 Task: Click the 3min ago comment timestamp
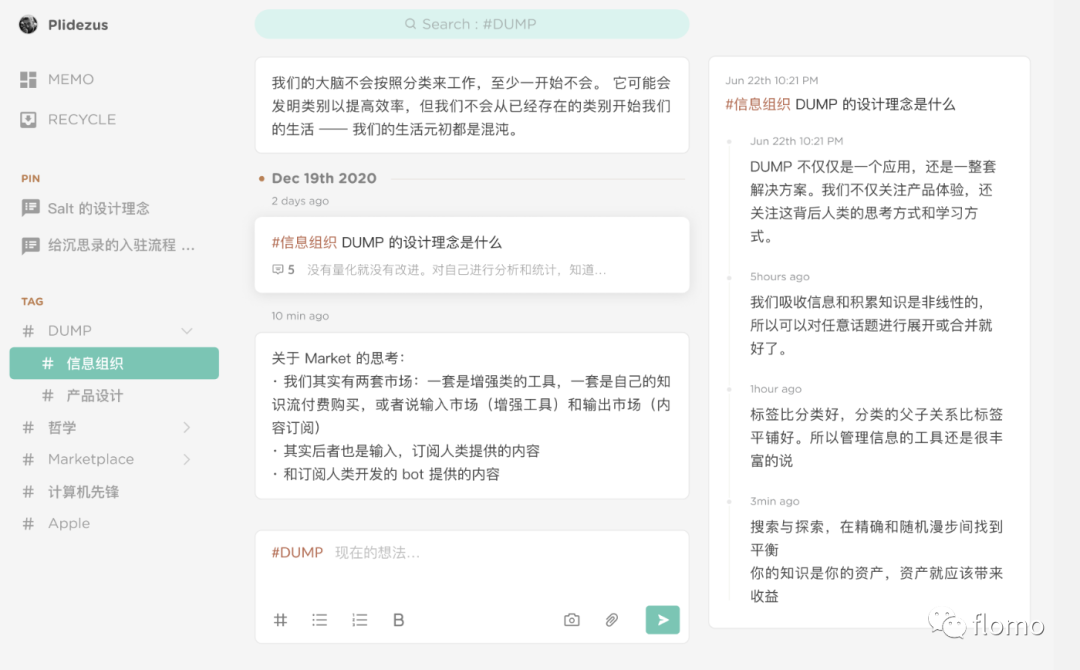point(774,501)
